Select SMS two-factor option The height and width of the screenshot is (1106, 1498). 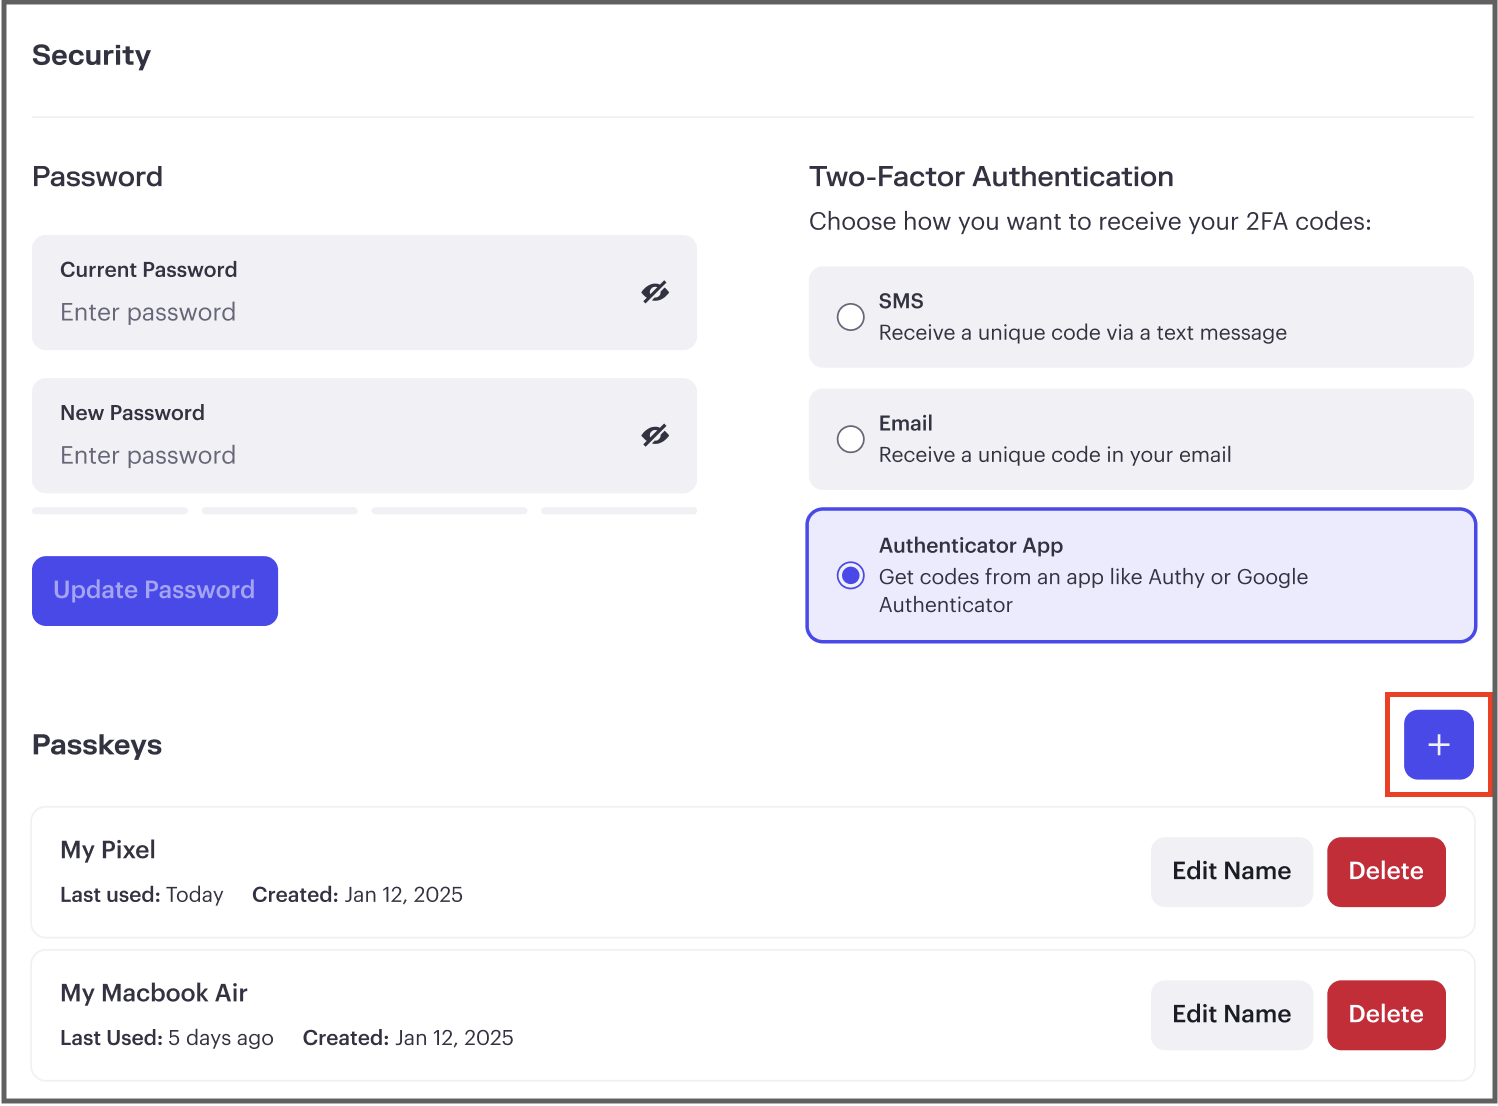click(1141, 317)
